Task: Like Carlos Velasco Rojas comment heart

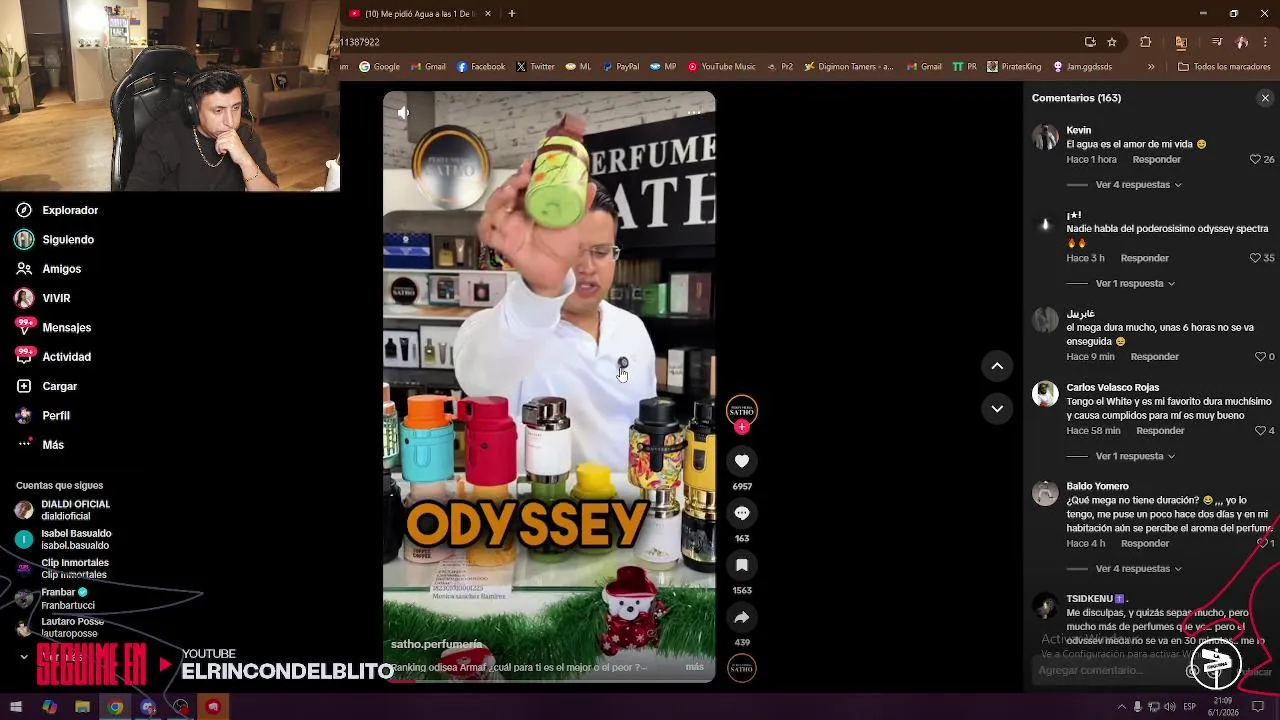Action: tap(1260, 431)
